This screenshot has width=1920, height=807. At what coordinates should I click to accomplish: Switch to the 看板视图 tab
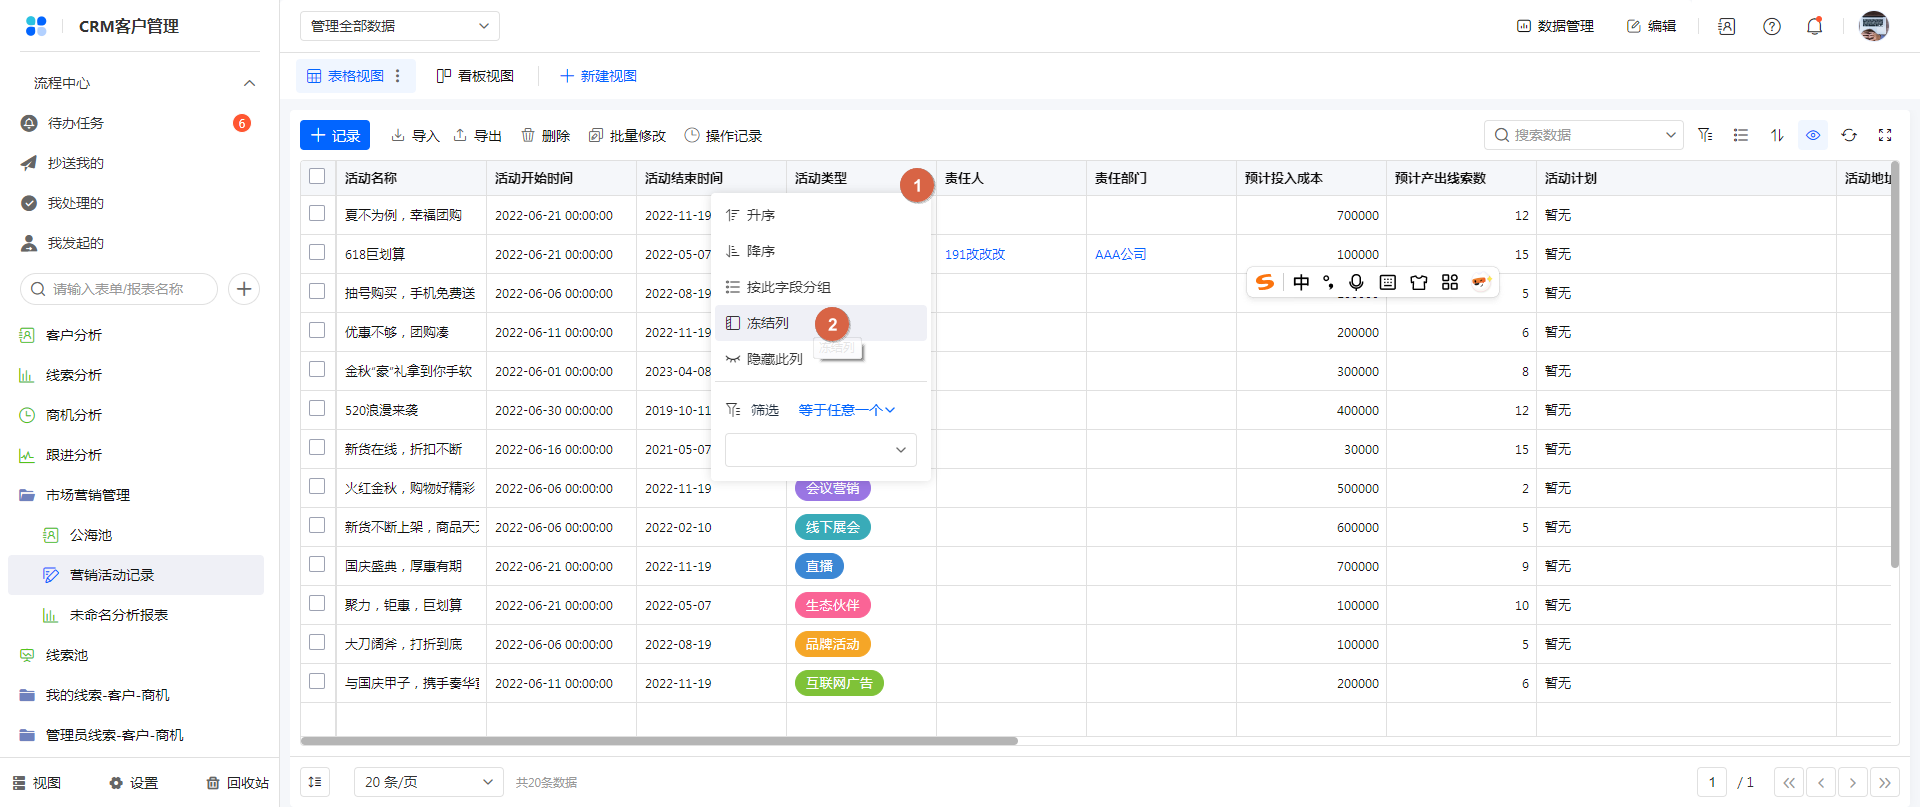pos(476,76)
